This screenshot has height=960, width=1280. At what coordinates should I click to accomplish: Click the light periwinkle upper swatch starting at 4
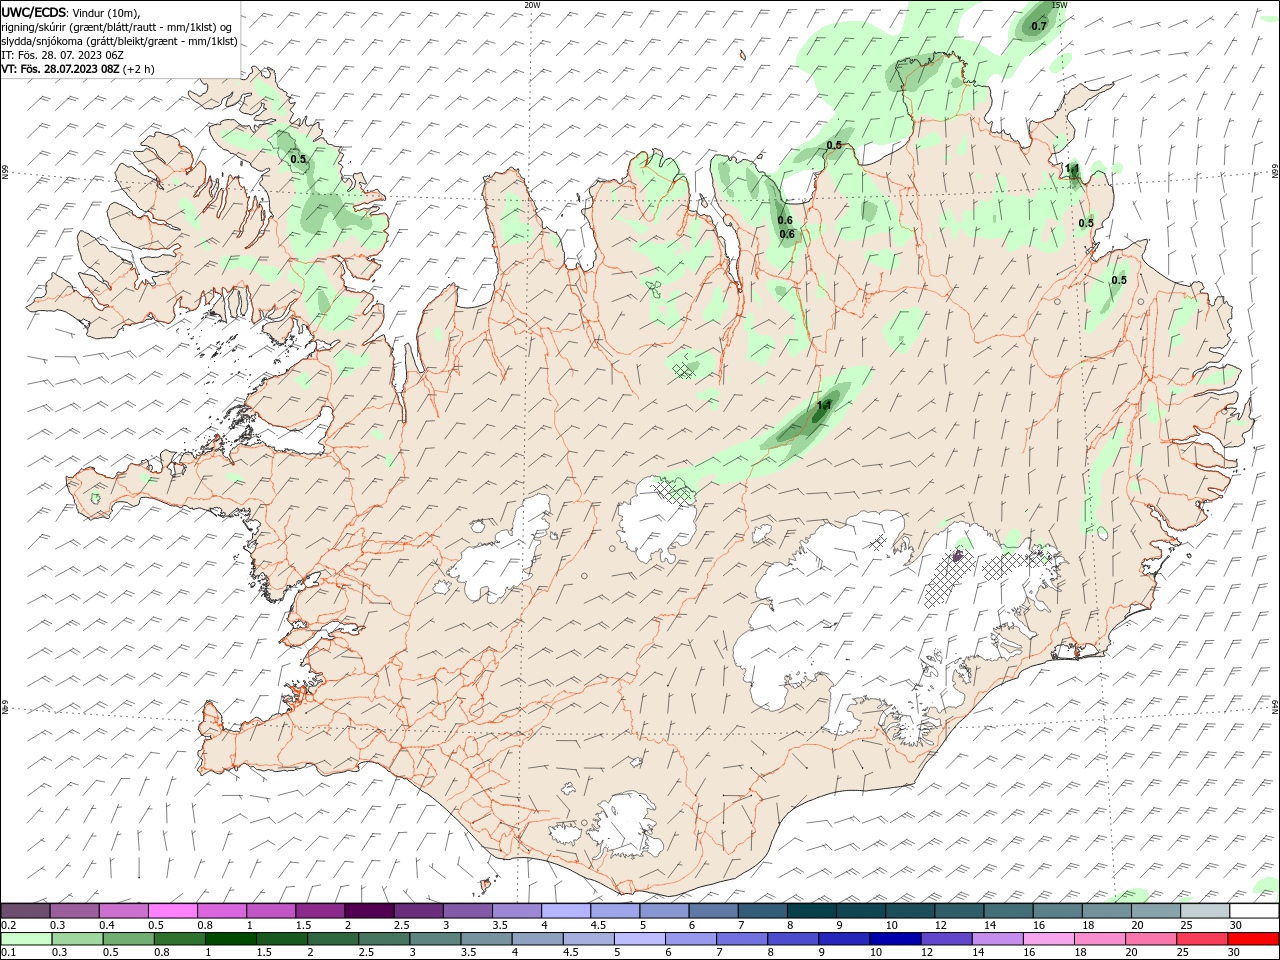tap(566, 911)
